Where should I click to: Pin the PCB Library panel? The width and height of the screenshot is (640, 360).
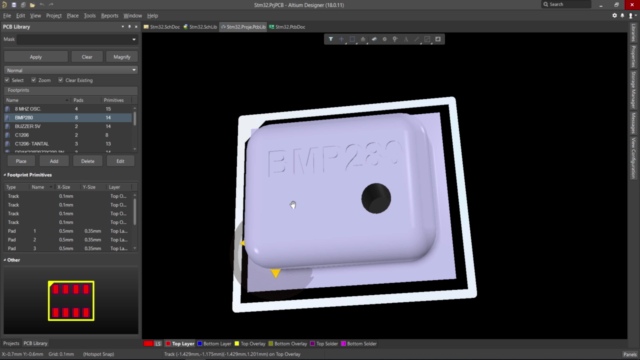pyautogui.click(x=129, y=27)
